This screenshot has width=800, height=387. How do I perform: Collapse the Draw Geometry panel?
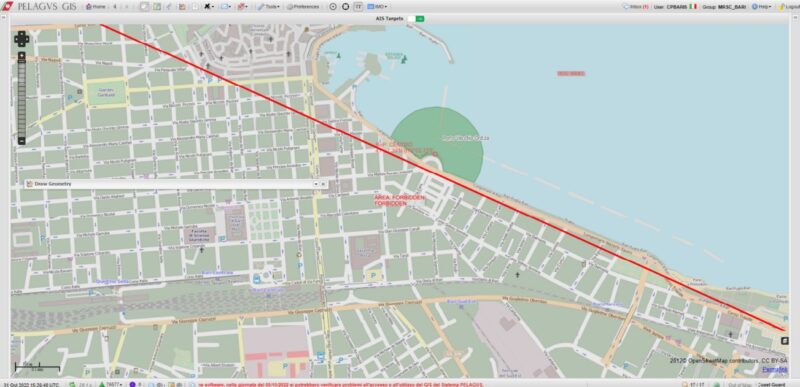[316, 184]
